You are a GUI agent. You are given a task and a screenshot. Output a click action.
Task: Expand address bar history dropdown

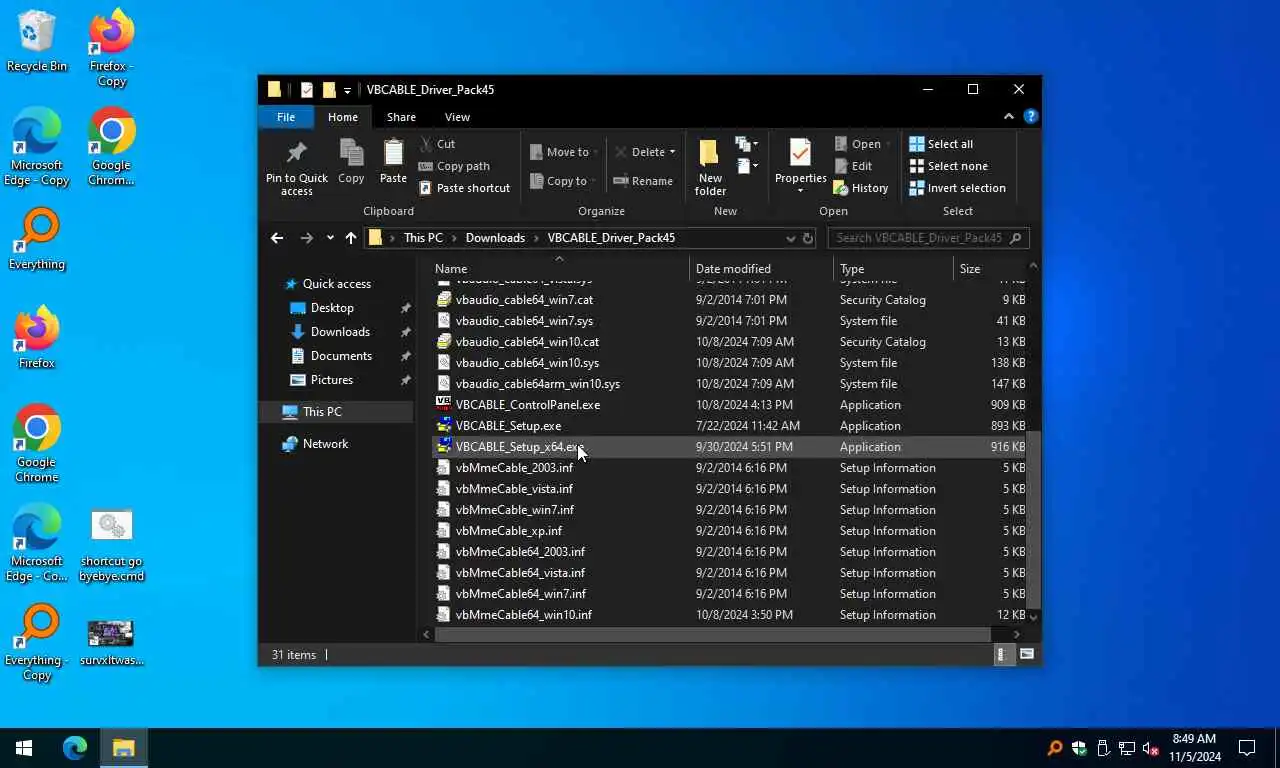[791, 238]
